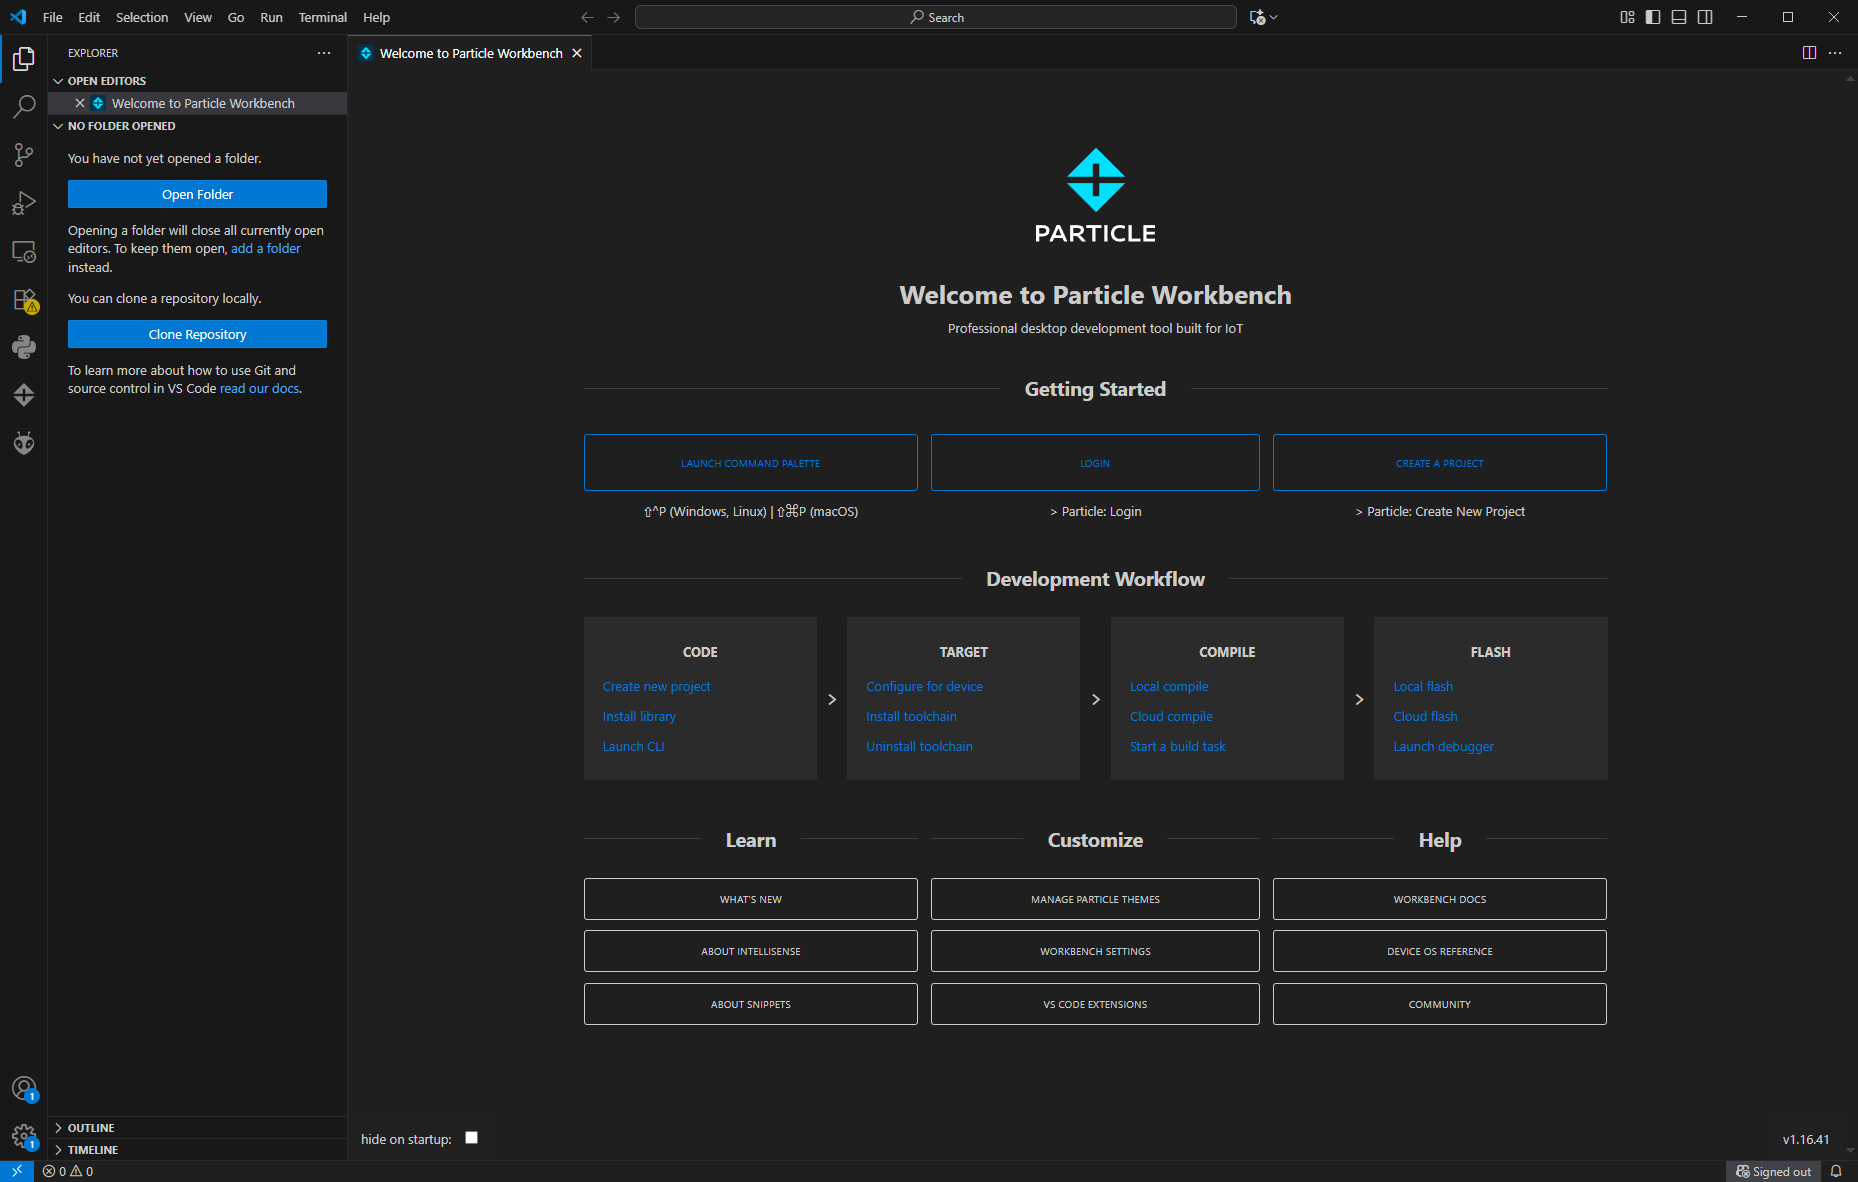The height and width of the screenshot is (1182, 1858).
Task: Open the Terminal menu
Action: point(322,17)
